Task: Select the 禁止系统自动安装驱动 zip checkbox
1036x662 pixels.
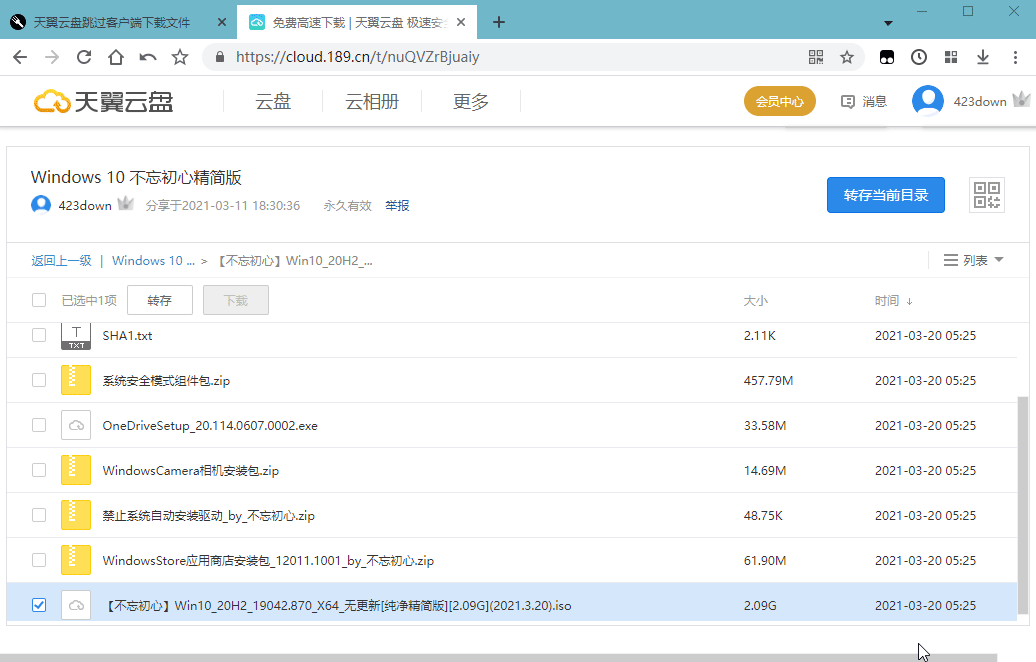Action: pos(39,515)
